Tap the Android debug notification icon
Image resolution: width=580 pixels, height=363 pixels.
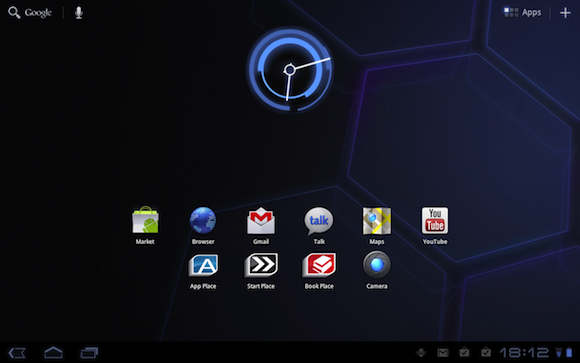click(x=421, y=353)
